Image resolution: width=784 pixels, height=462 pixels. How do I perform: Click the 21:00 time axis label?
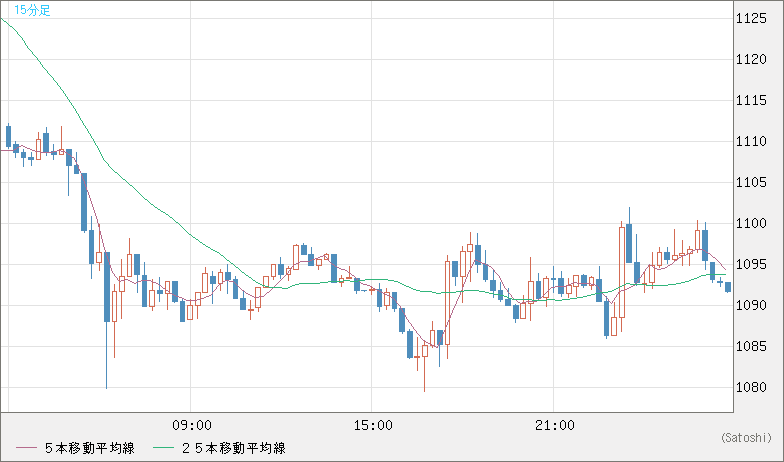click(x=554, y=426)
